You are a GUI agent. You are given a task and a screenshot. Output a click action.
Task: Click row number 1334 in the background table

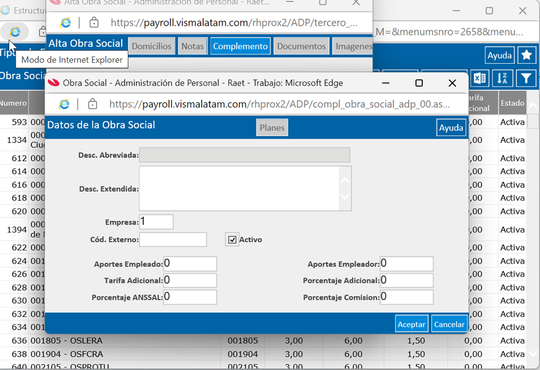(x=17, y=140)
